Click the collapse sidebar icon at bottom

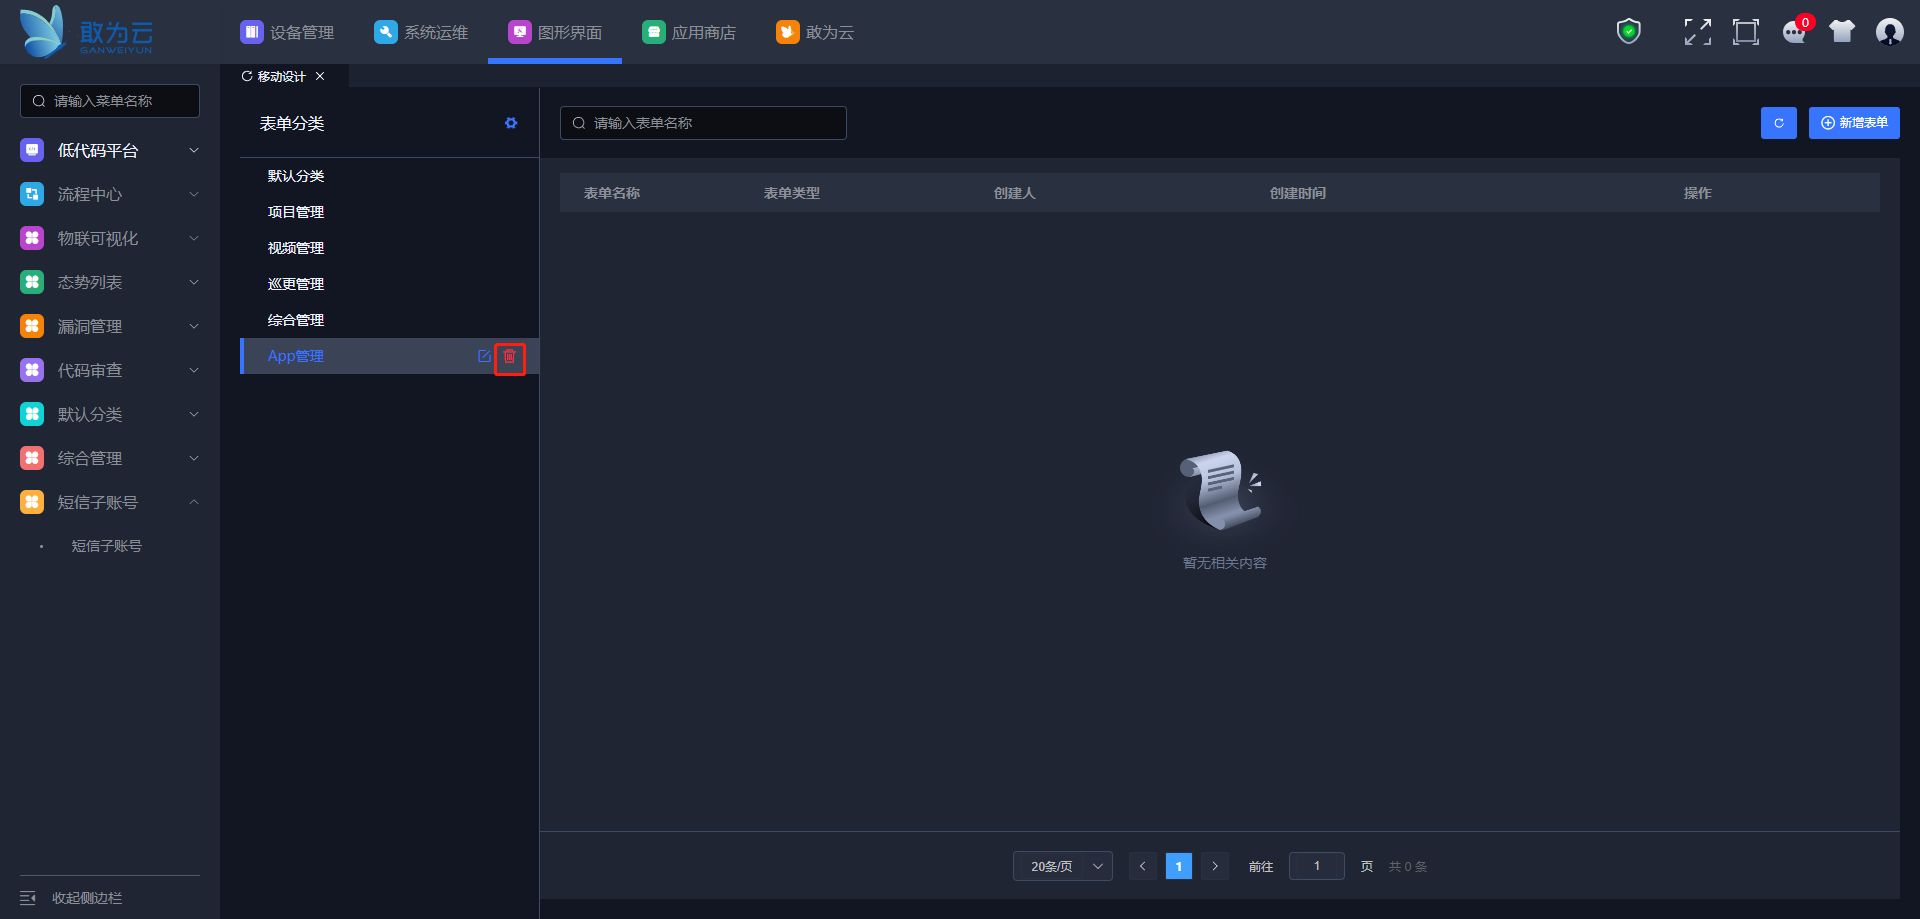click(x=28, y=898)
